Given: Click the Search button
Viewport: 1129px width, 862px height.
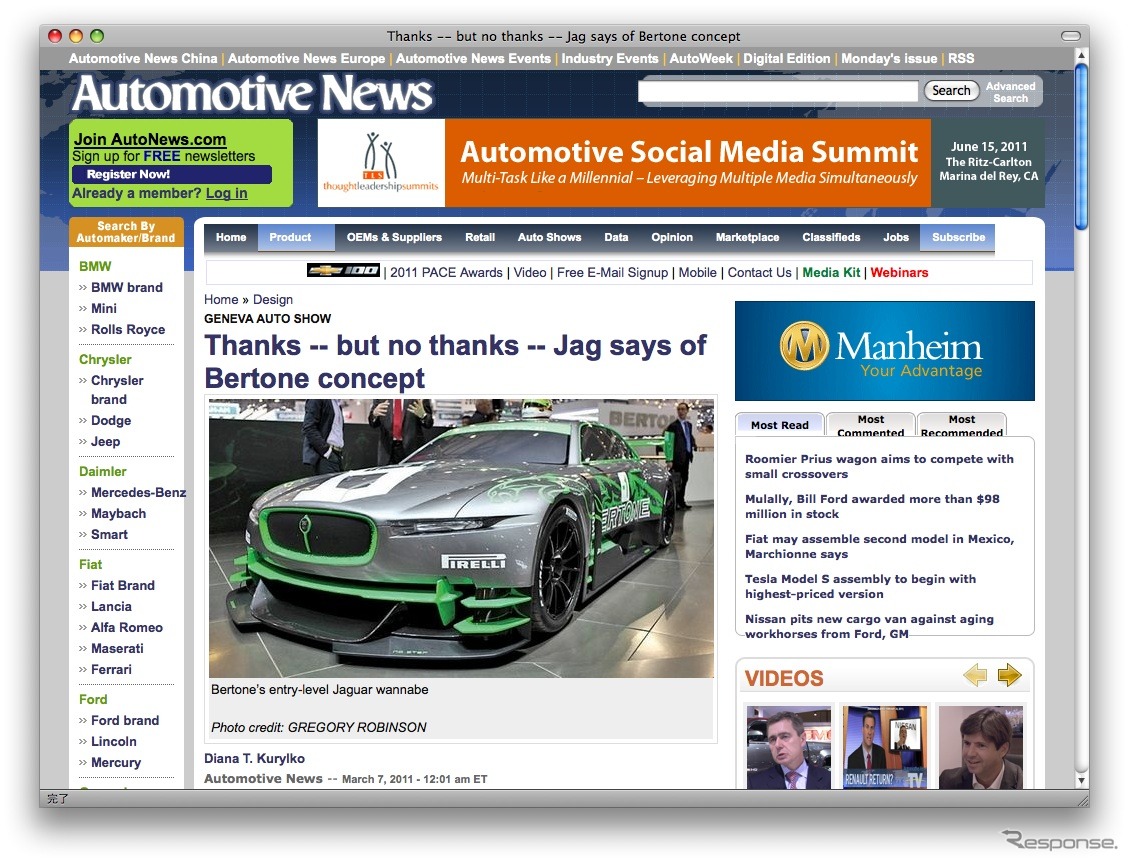Looking at the screenshot, I should 950,91.
